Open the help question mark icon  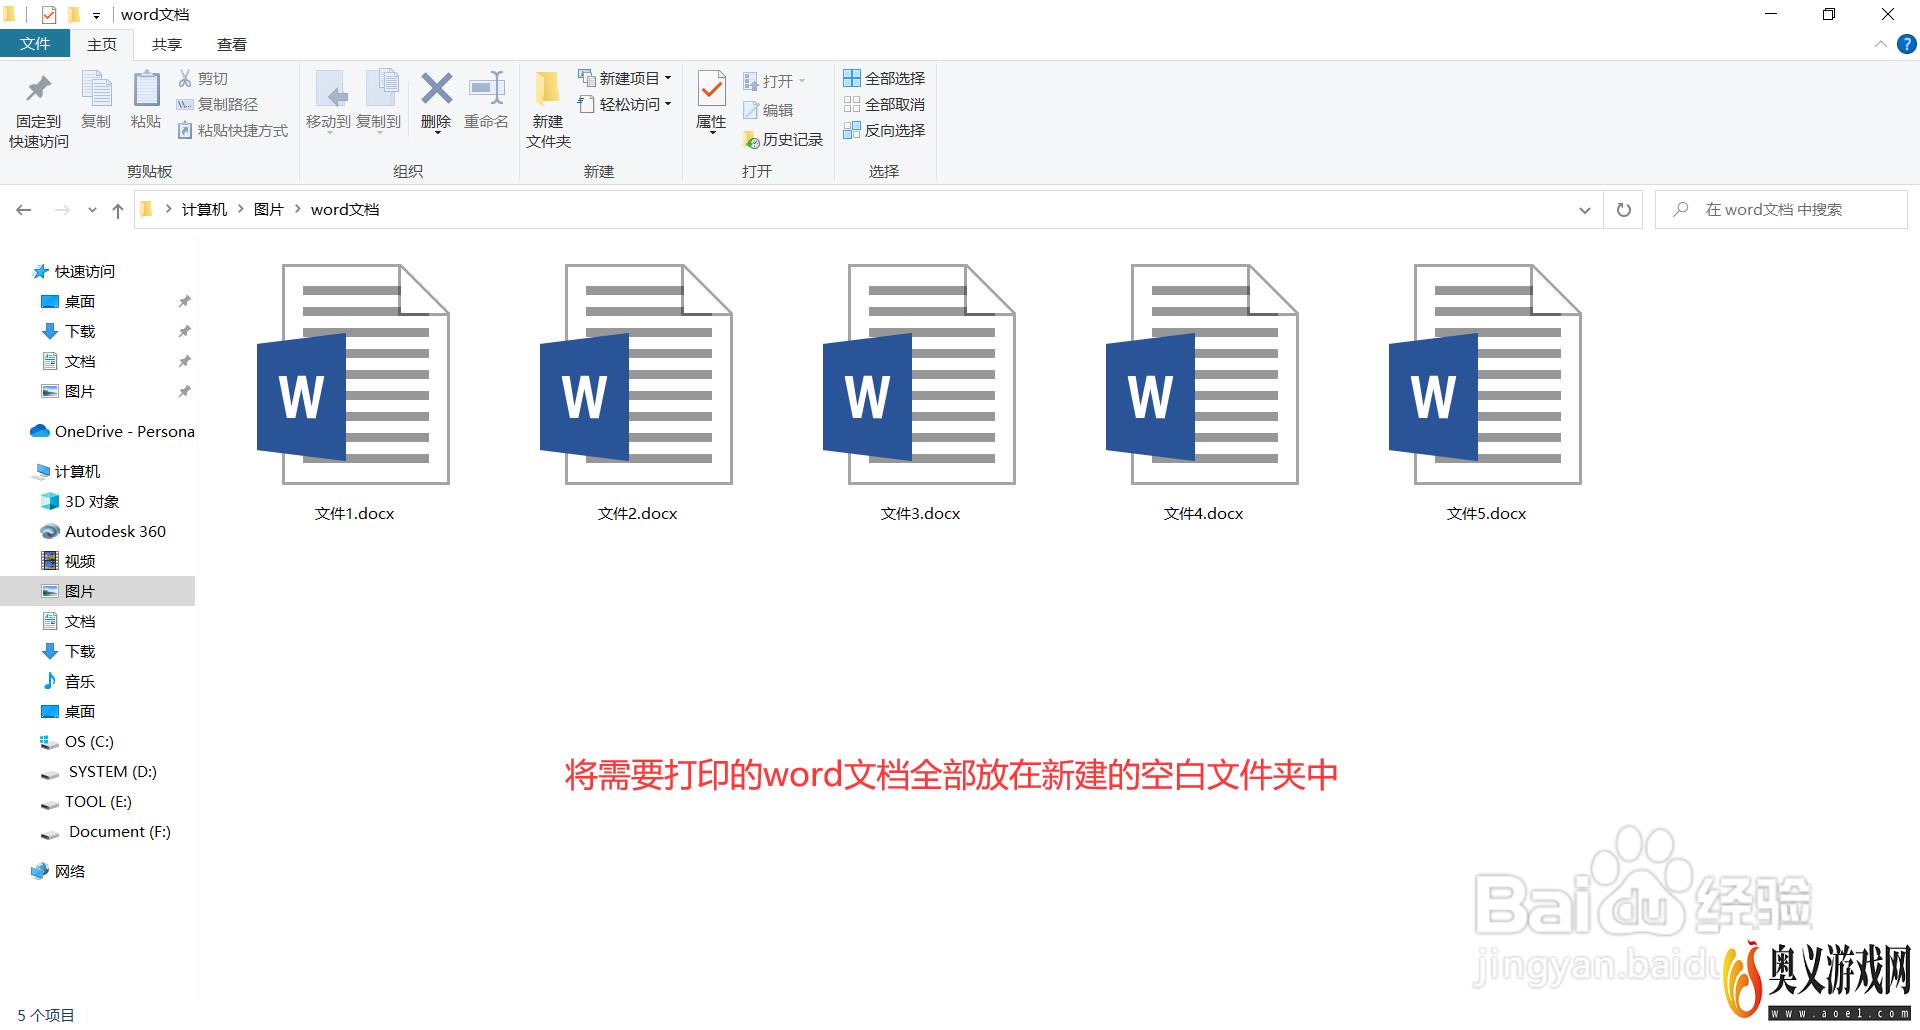pos(1907,44)
